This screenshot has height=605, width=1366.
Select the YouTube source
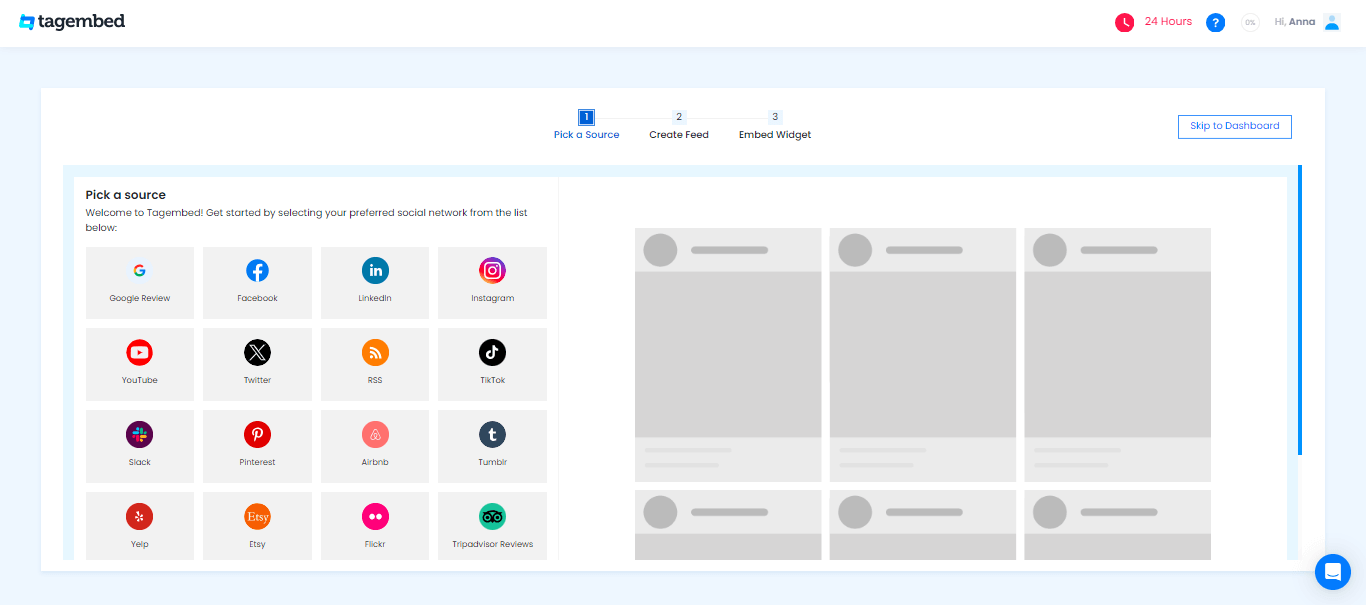(139, 364)
